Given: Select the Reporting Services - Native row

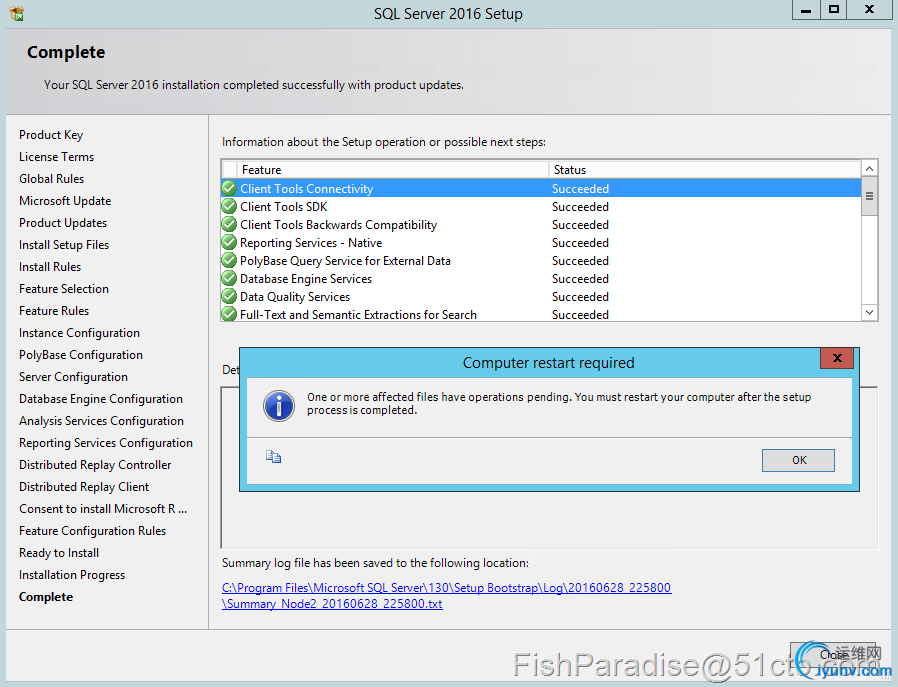Looking at the screenshot, I should click(x=541, y=243).
